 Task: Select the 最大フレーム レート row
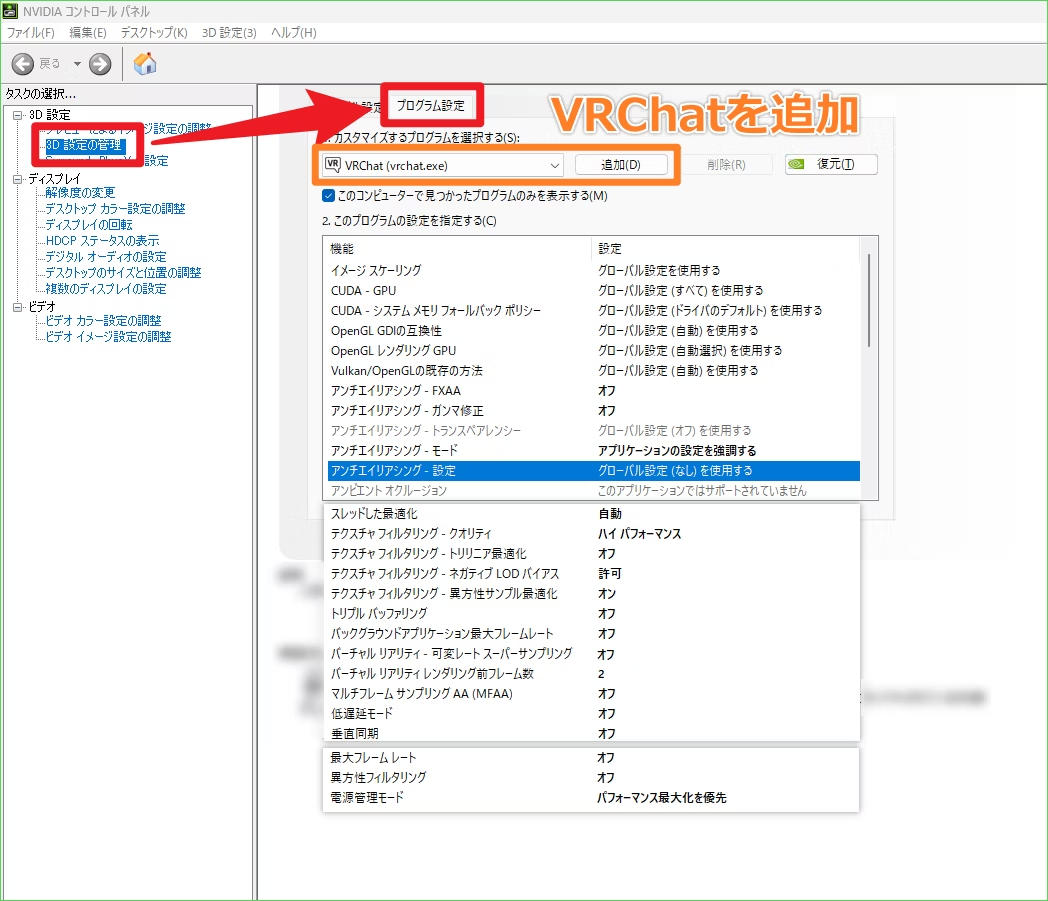pos(594,758)
